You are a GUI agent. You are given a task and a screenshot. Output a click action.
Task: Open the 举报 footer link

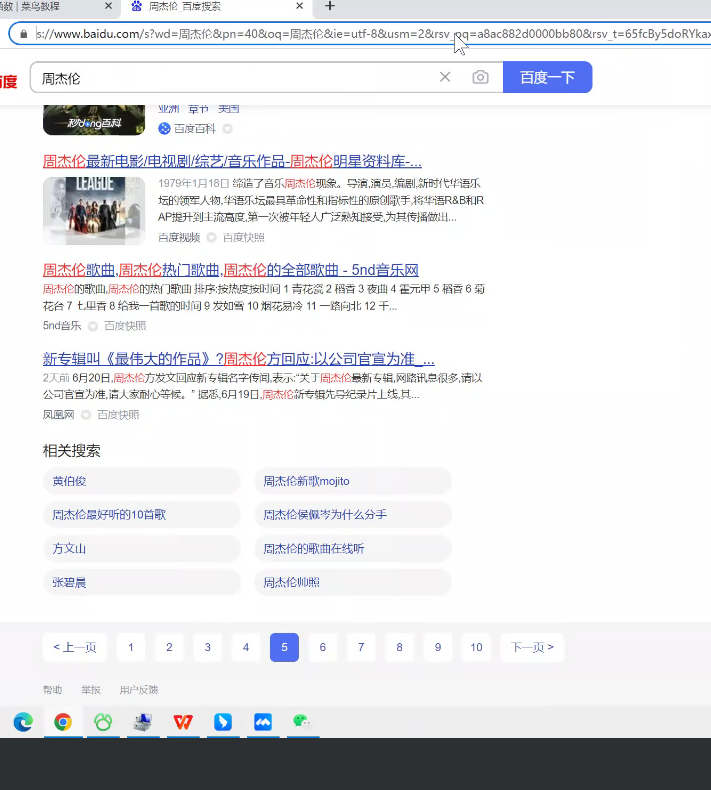coord(91,690)
